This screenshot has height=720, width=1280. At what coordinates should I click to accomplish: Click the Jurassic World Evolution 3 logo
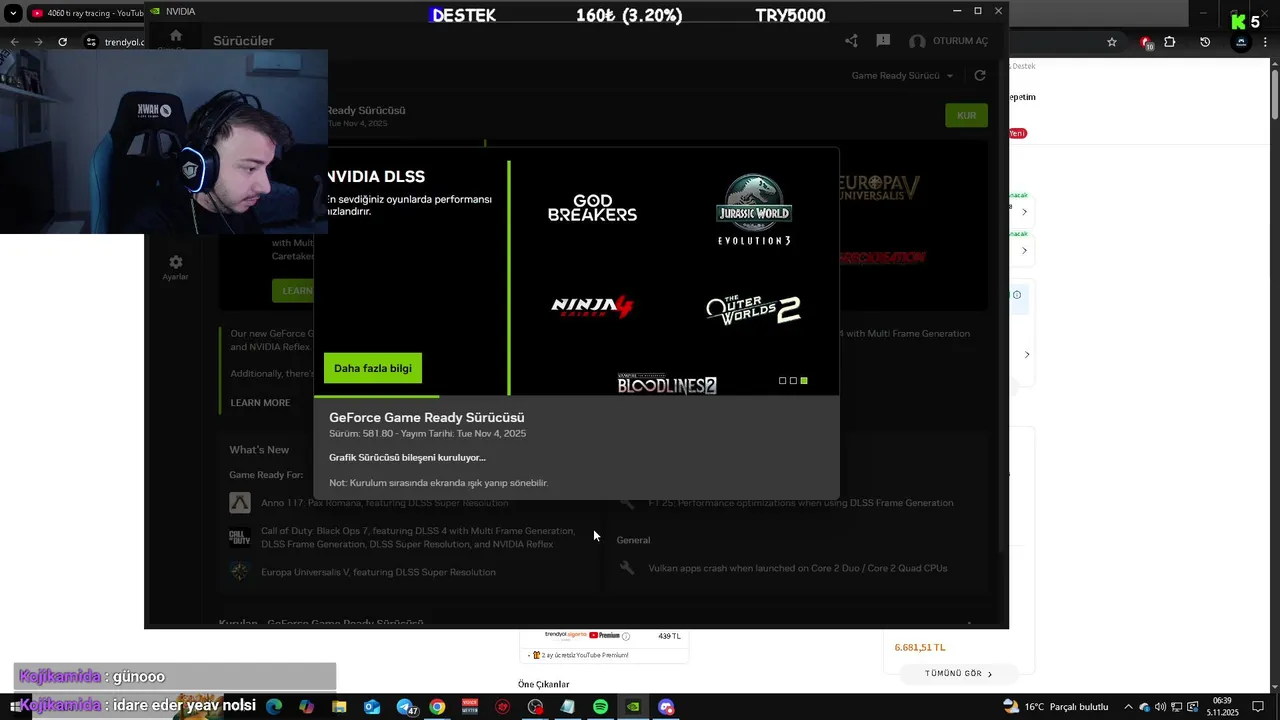tap(754, 210)
